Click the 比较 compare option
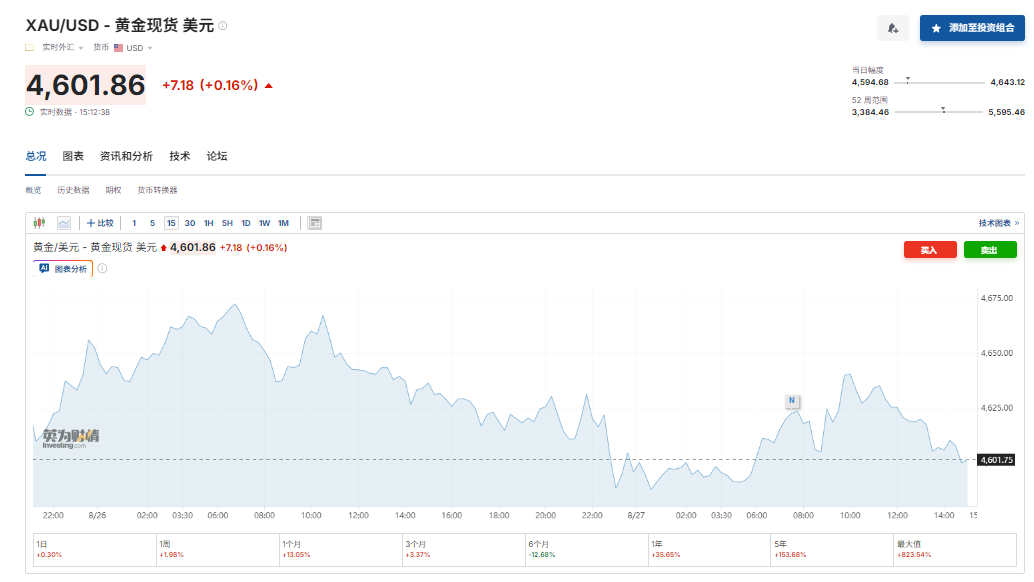 click(100, 223)
